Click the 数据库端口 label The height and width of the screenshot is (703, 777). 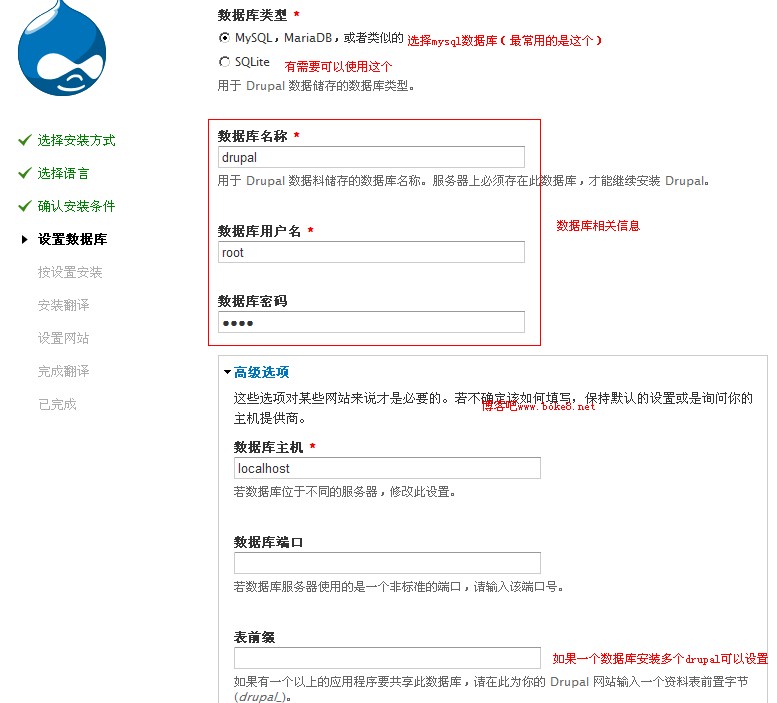point(268,542)
